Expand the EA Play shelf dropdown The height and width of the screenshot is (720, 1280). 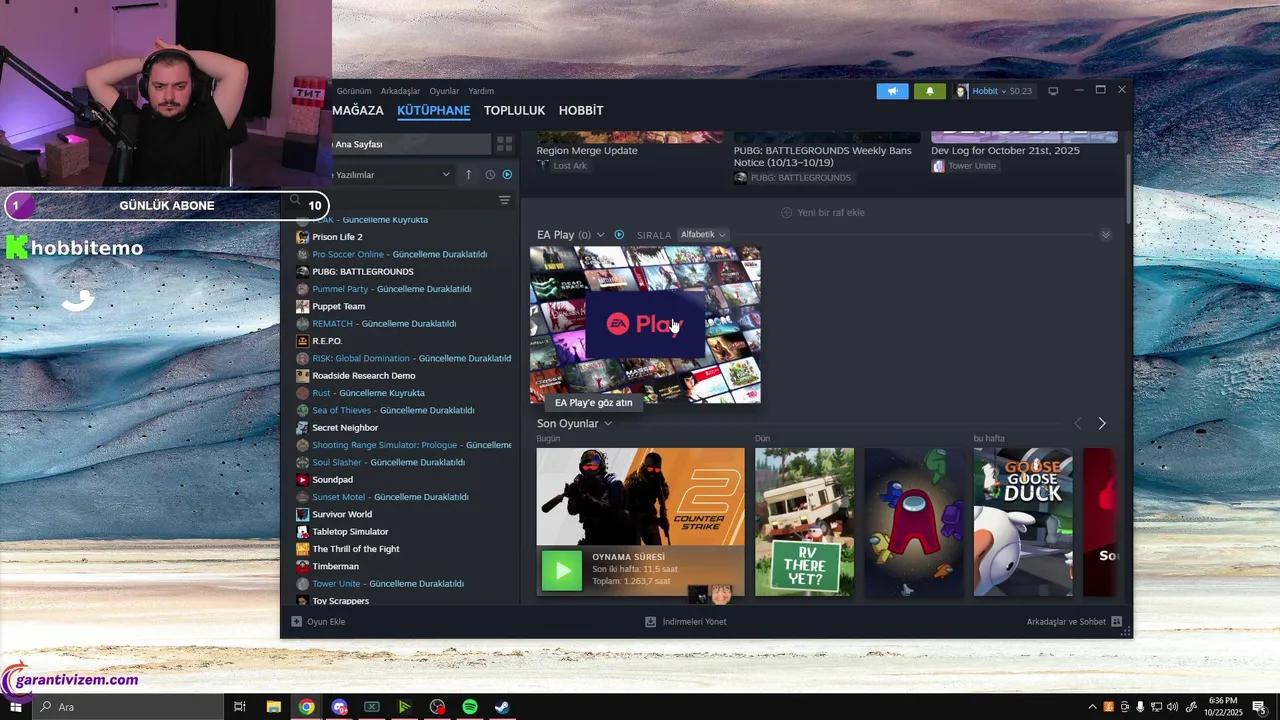[600, 235]
